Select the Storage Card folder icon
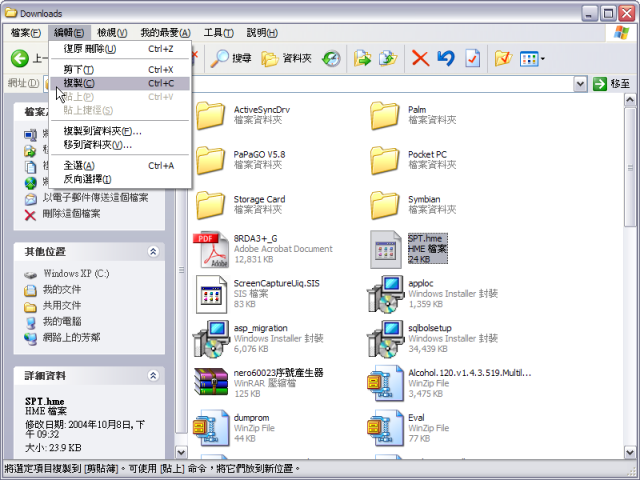 pyautogui.click(x=210, y=205)
